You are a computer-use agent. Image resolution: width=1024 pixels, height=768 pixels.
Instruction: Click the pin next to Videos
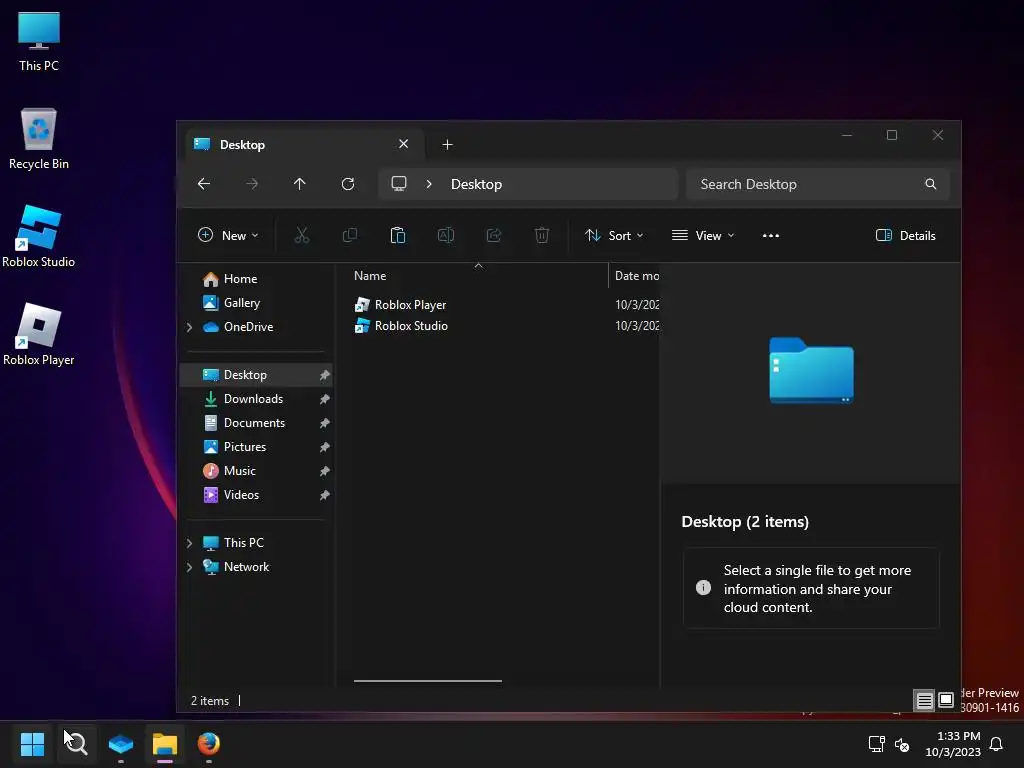(x=325, y=495)
